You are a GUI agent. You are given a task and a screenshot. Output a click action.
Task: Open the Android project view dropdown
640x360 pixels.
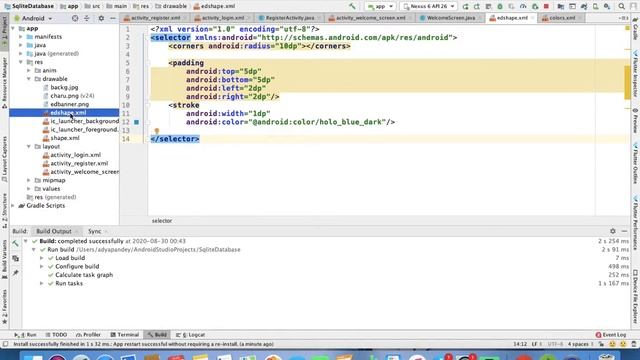click(x=33, y=18)
